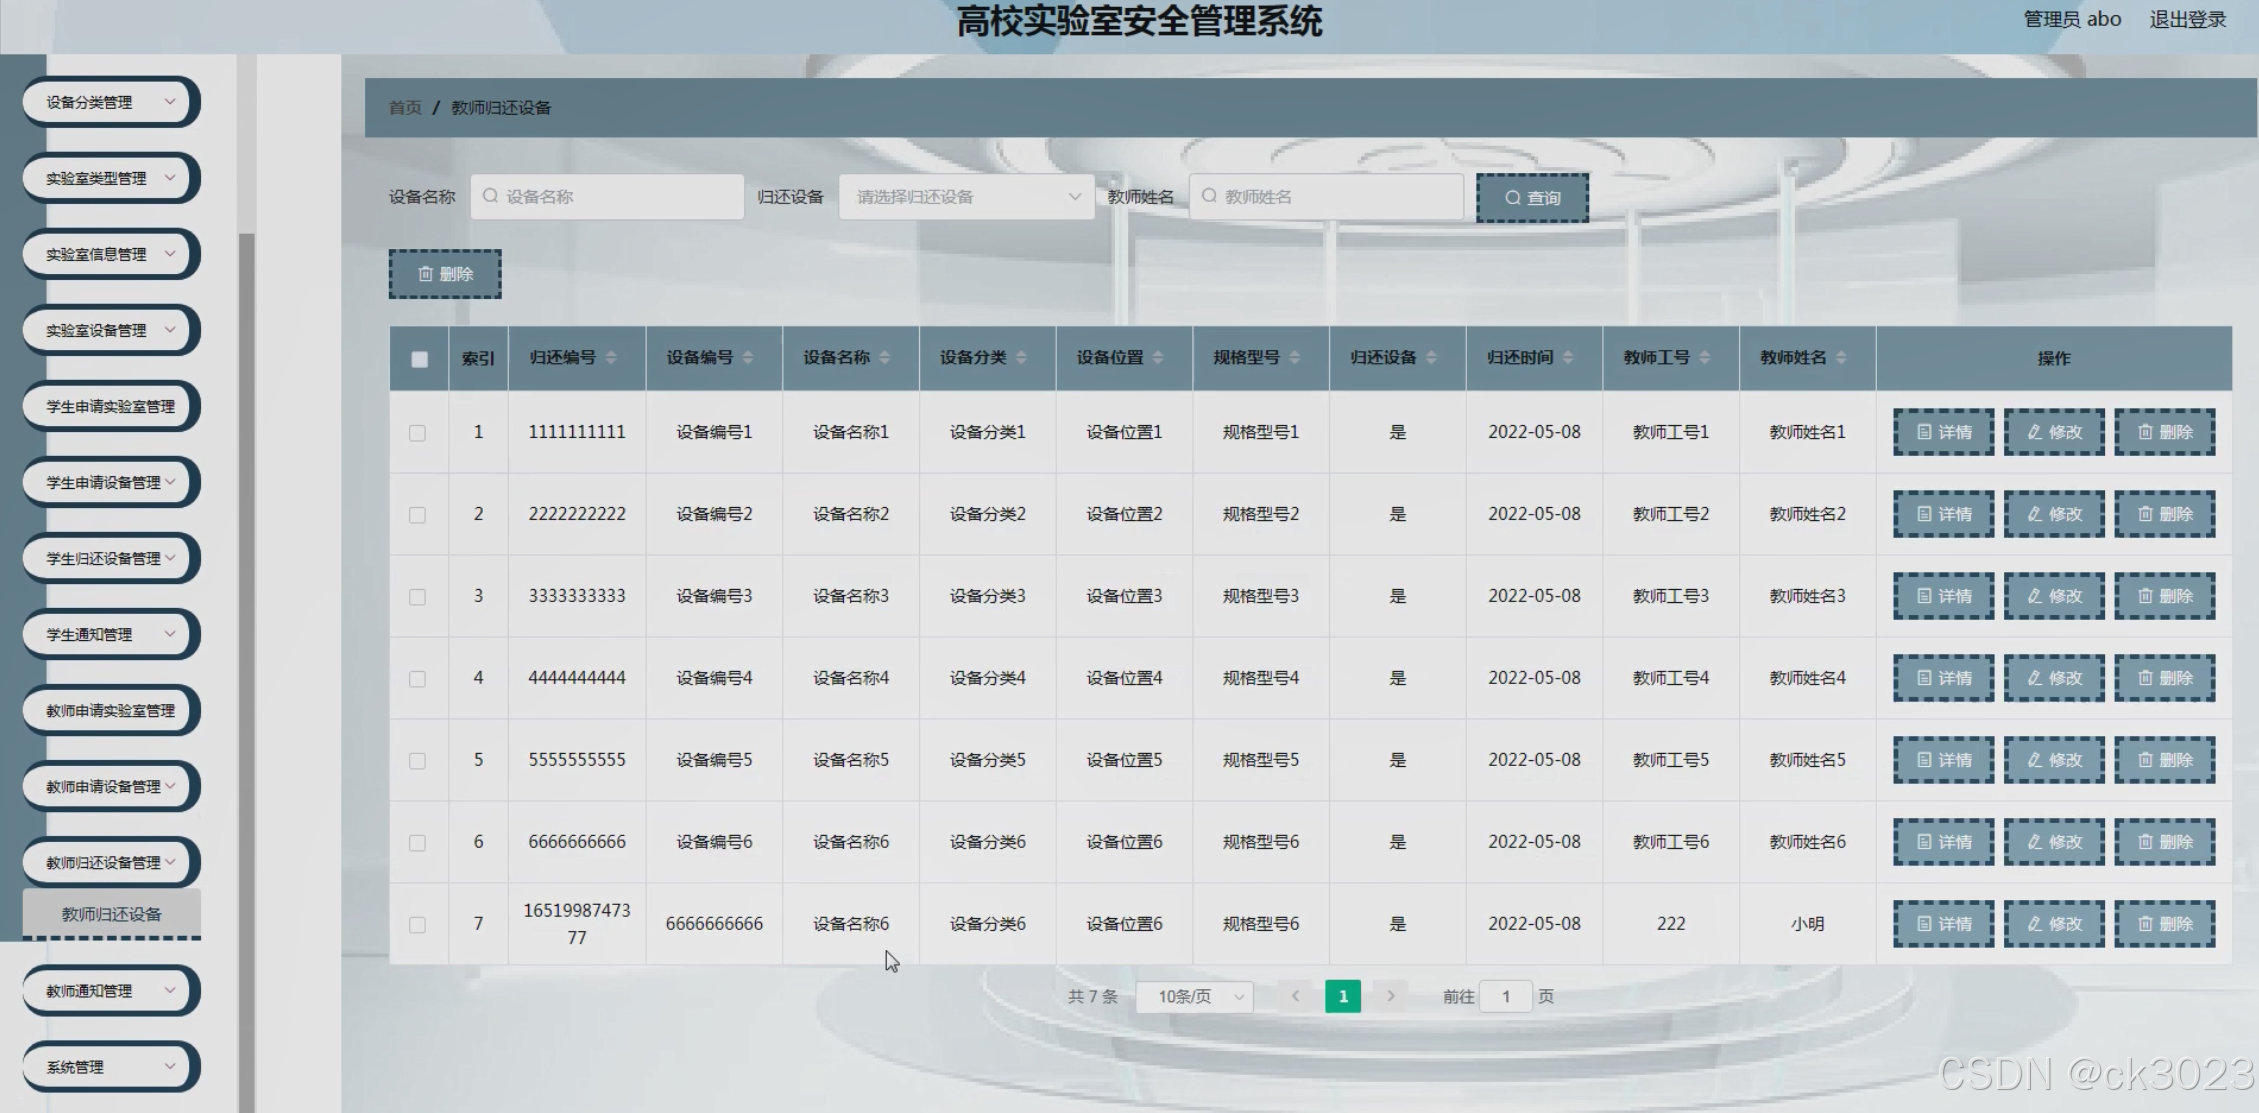
Task: Select checkbox for row 5
Action: (418, 761)
